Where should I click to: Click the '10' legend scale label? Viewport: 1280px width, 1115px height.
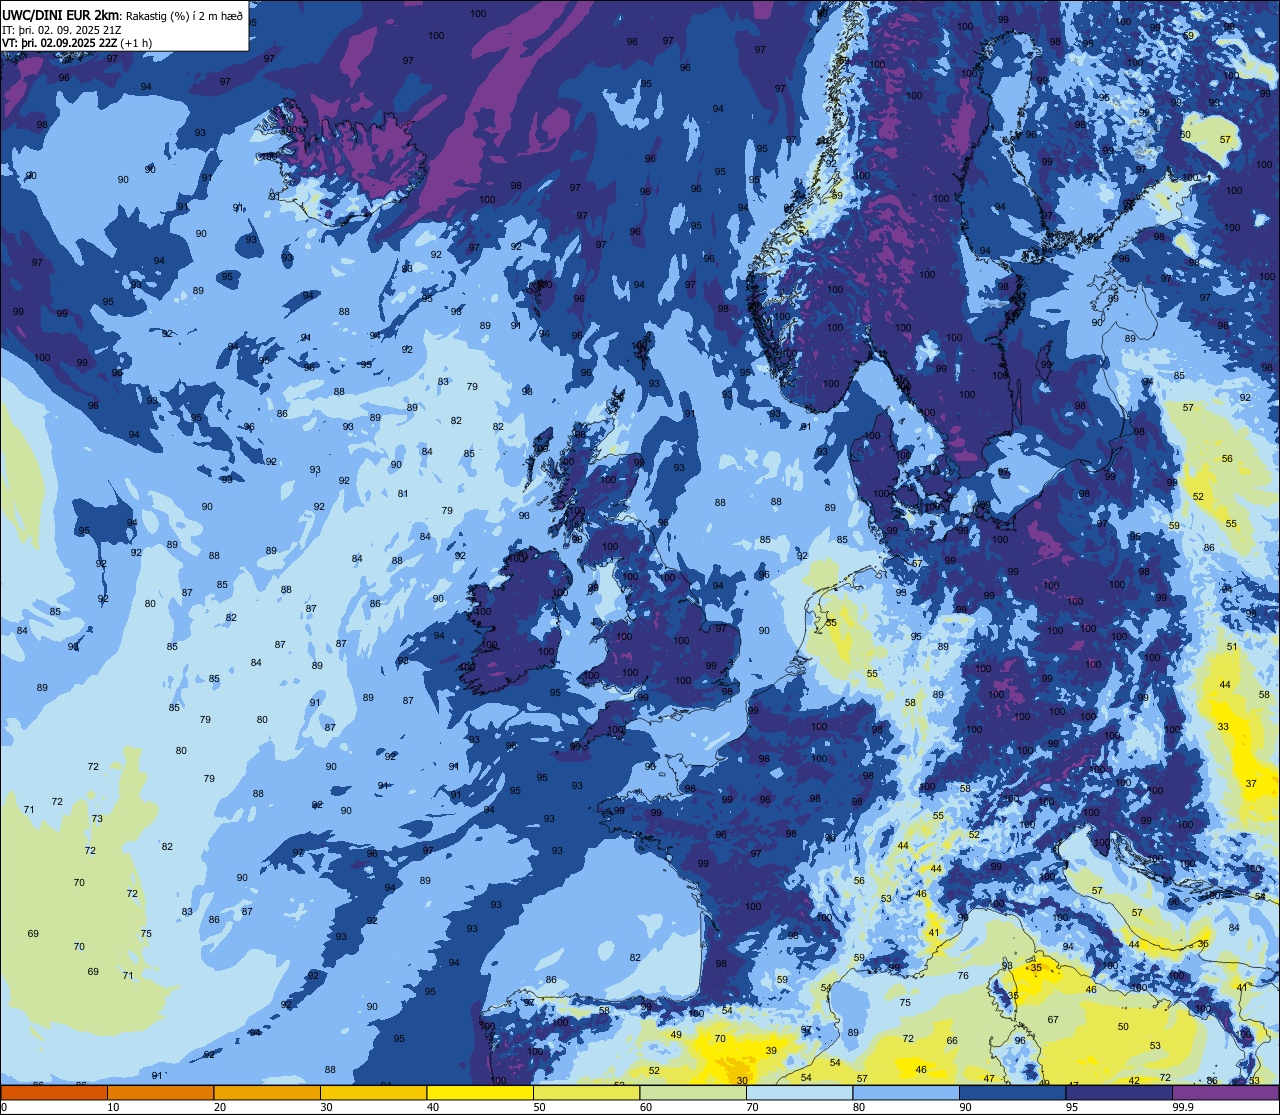[113, 1107]
